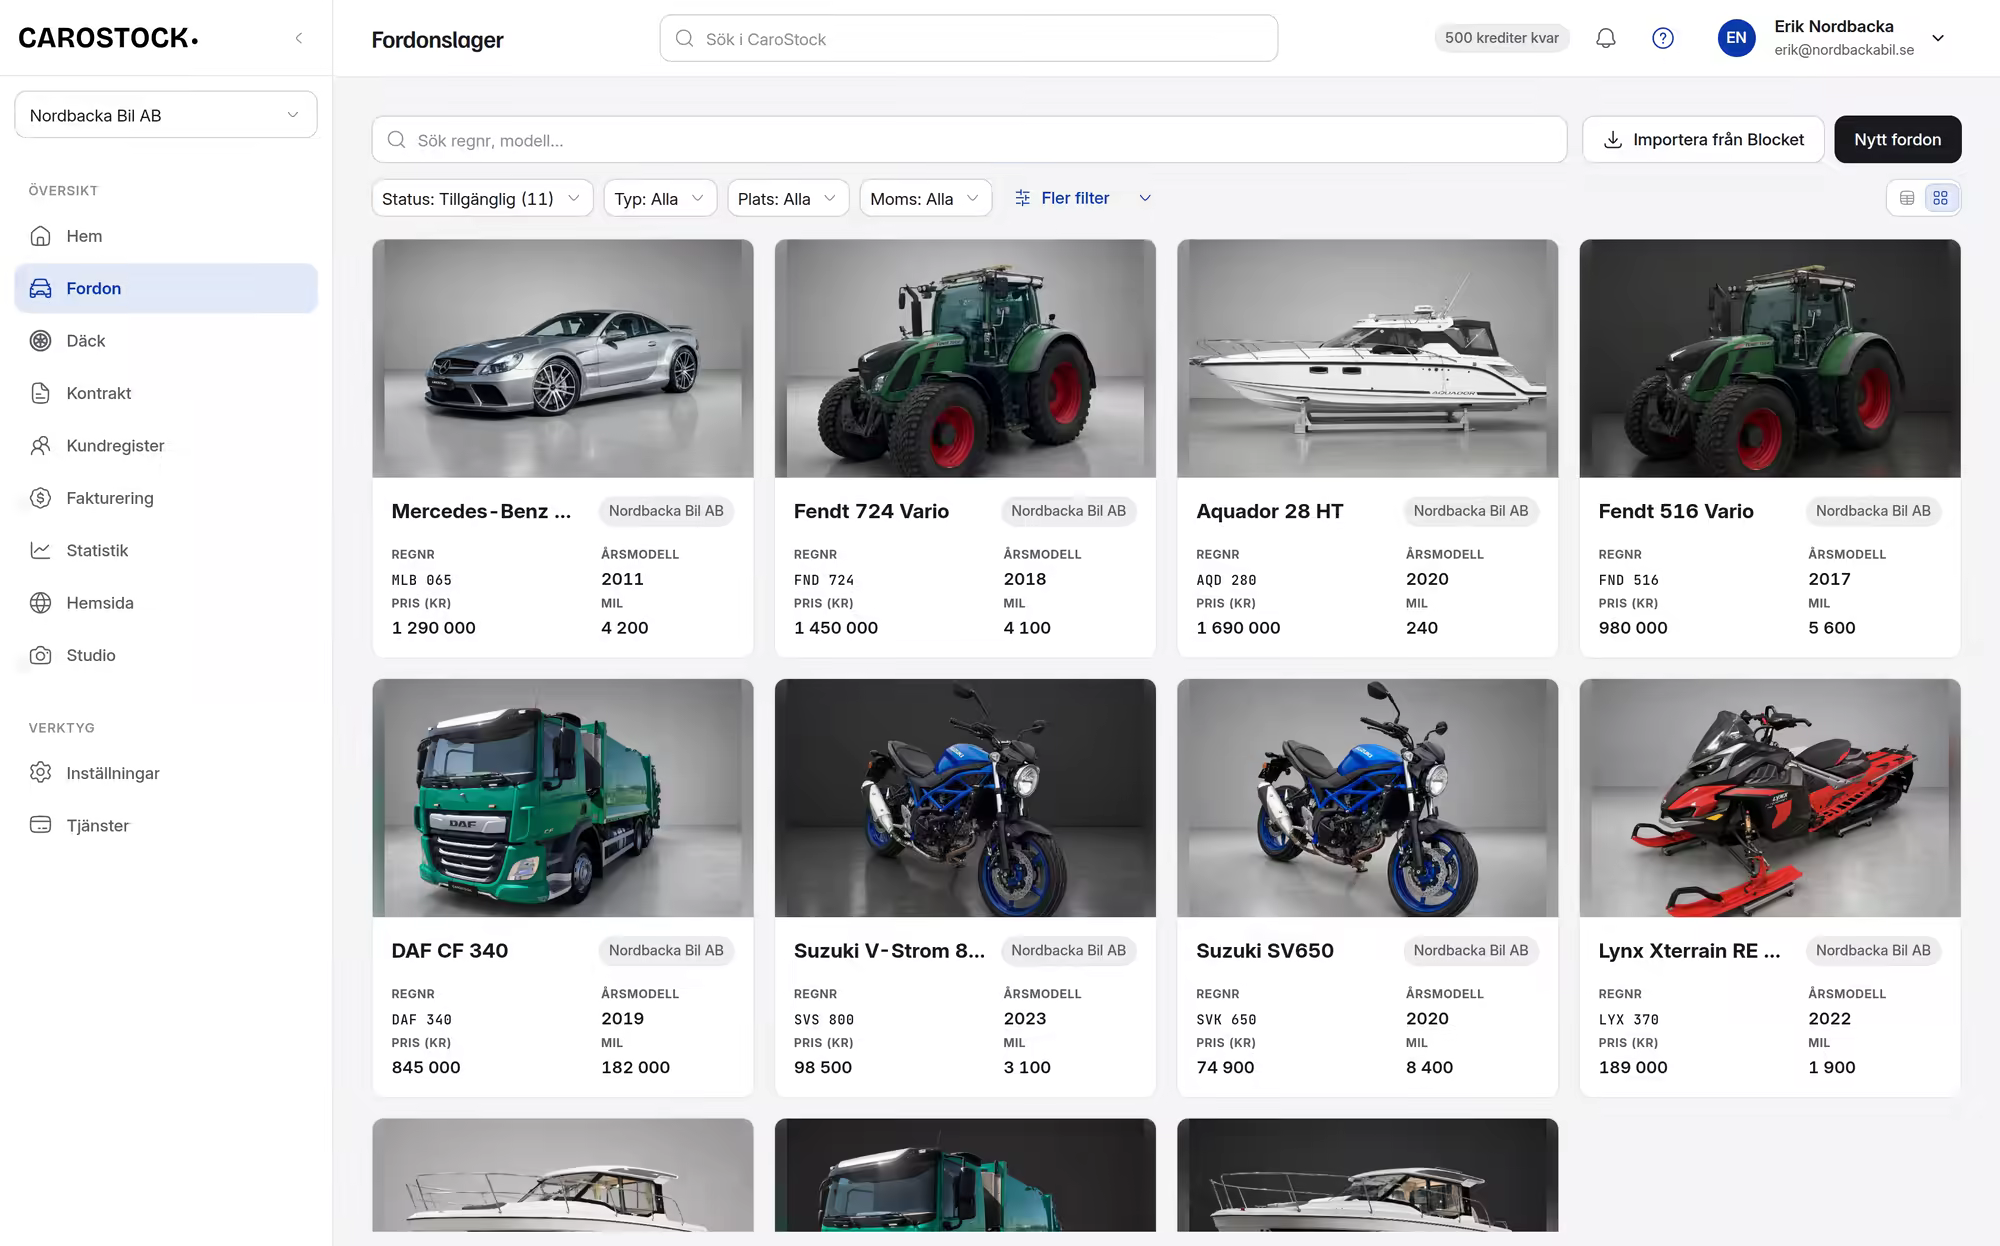Open Statistik page
Image resolution: width=2000 pixels, height=1246 pixels.
166,550
